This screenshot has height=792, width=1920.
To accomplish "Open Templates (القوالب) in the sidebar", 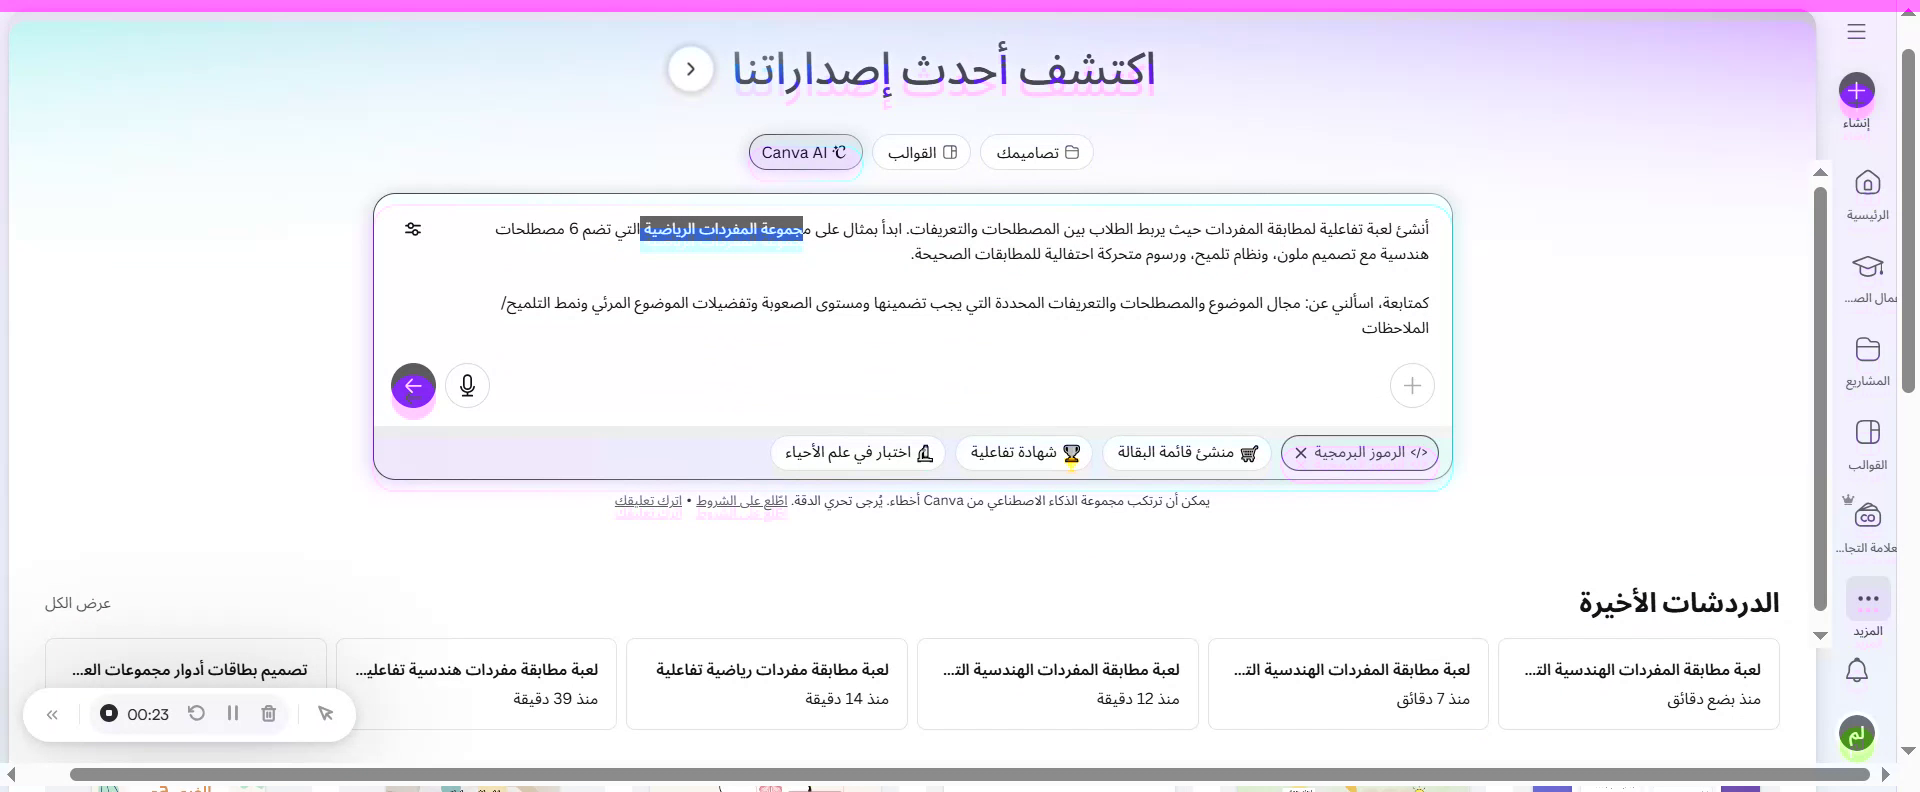I will (x=1867, y=444).
